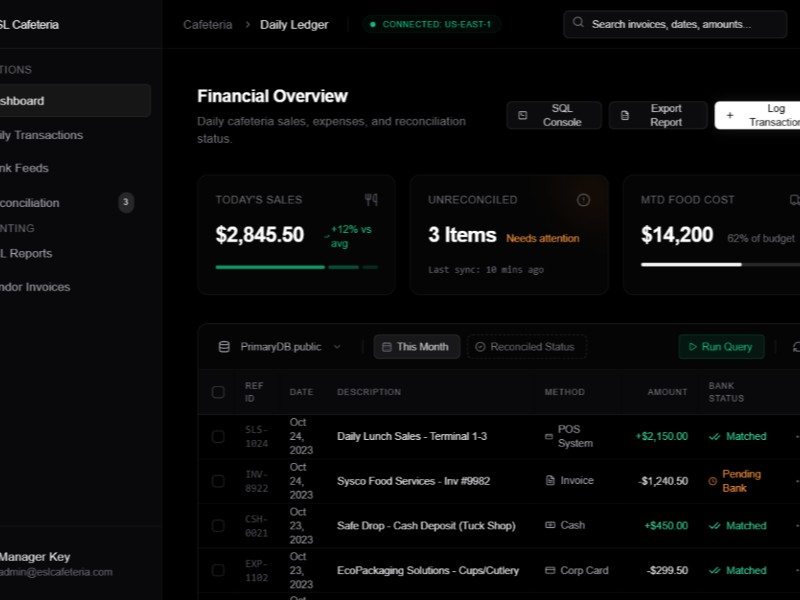Viewport: 800px width, 600px height.
Task: Select the Sysco Food Services row checkbox
Action: [x=218, y=481]
